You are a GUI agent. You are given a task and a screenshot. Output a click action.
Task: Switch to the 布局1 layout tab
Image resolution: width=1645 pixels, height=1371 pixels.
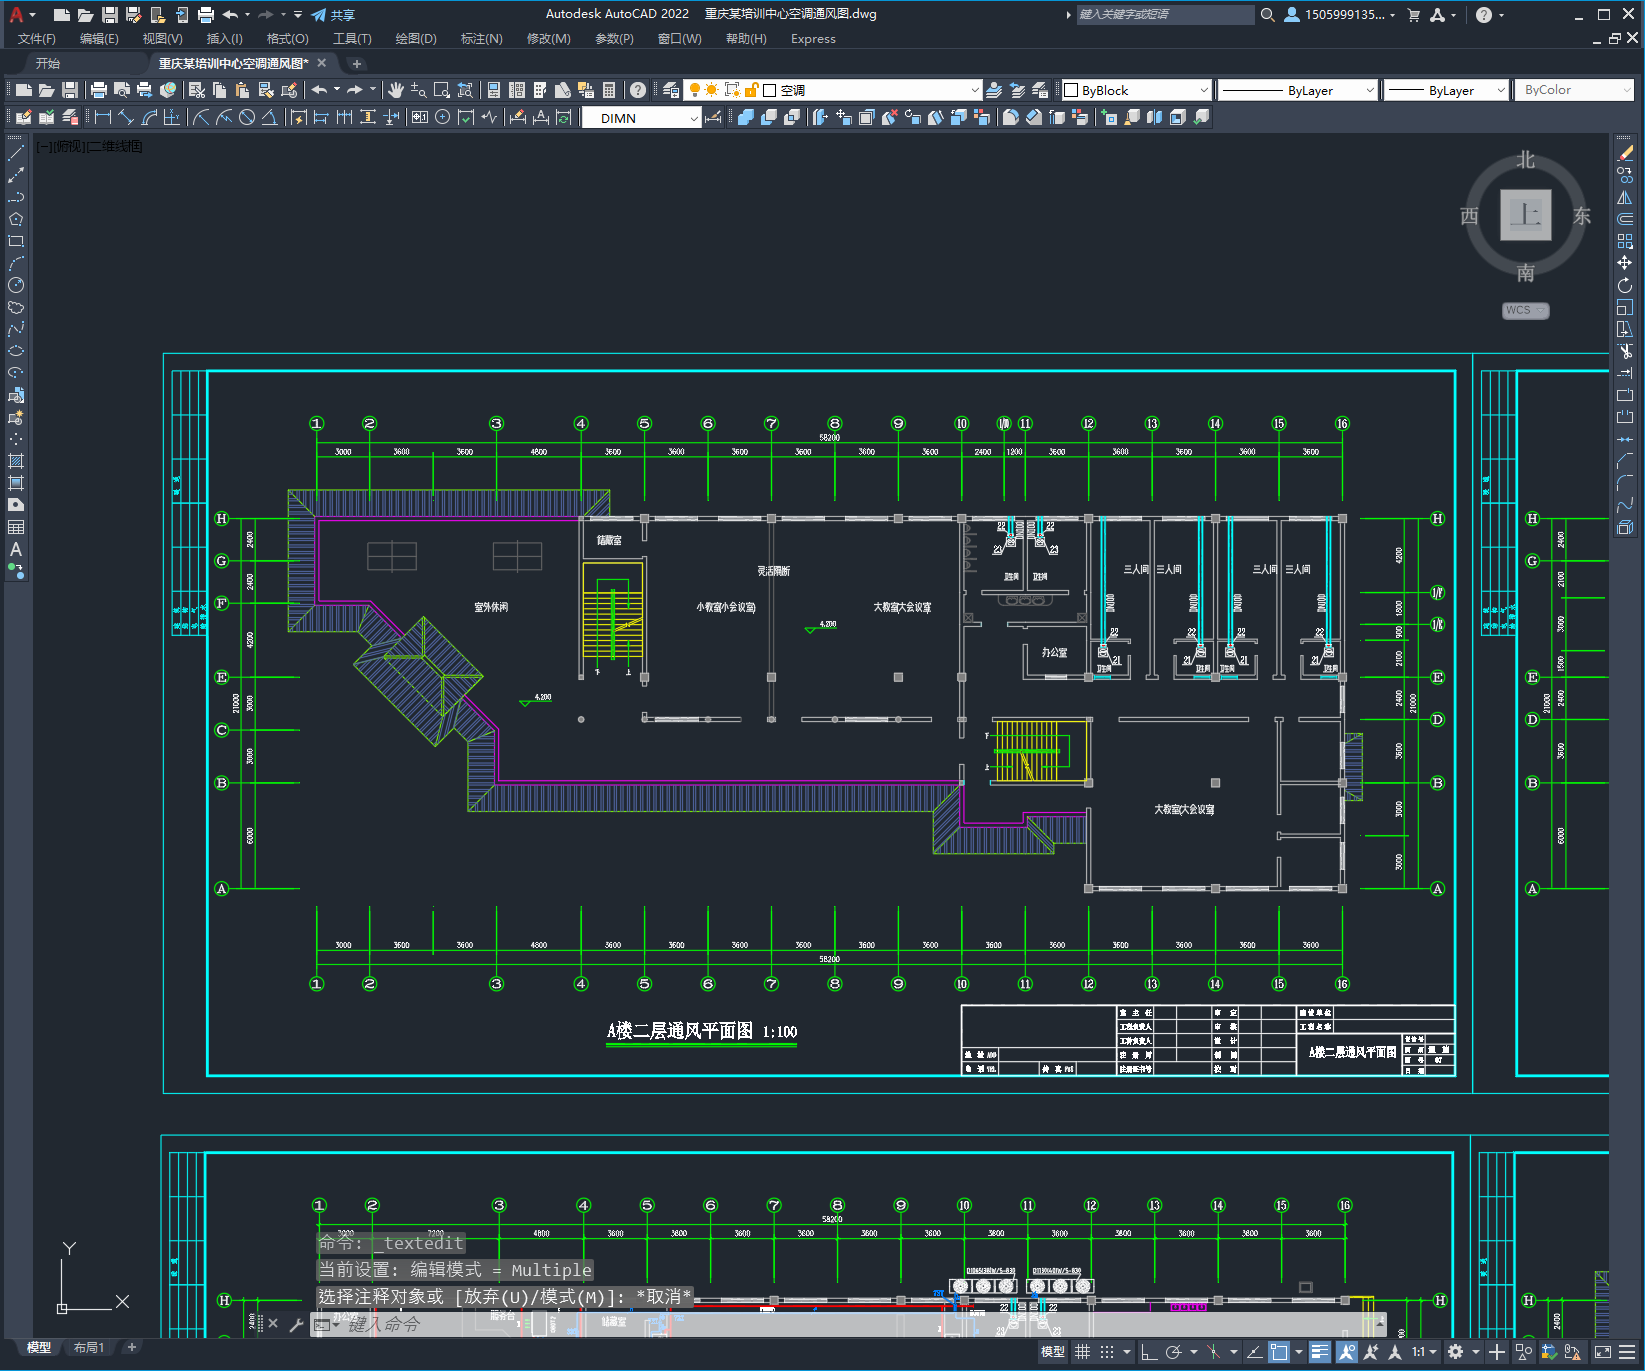pos(88,1347)
